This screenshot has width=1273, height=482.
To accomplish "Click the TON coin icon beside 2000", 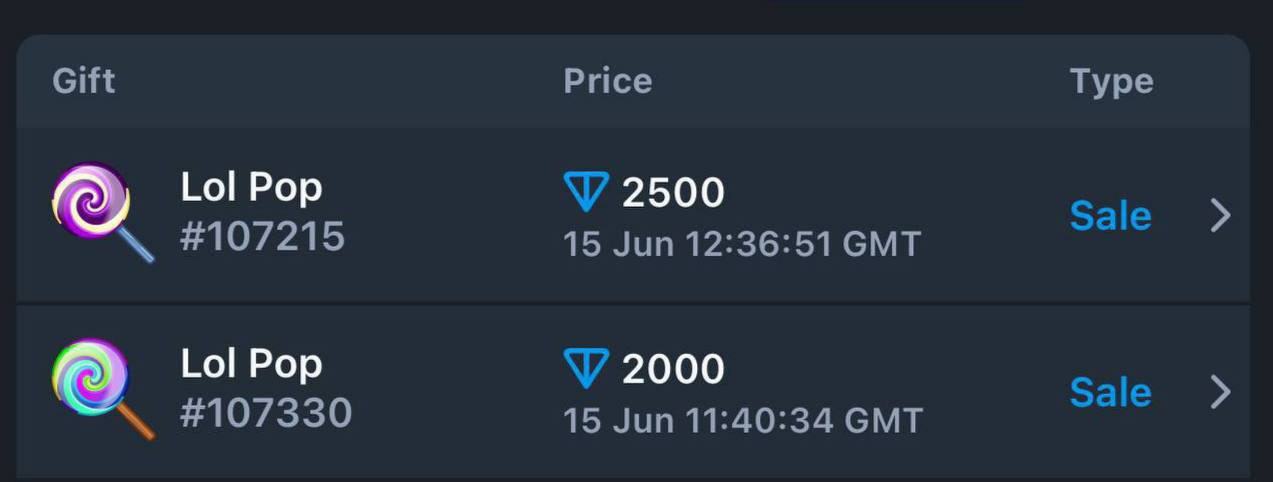I will pos(586,369).
